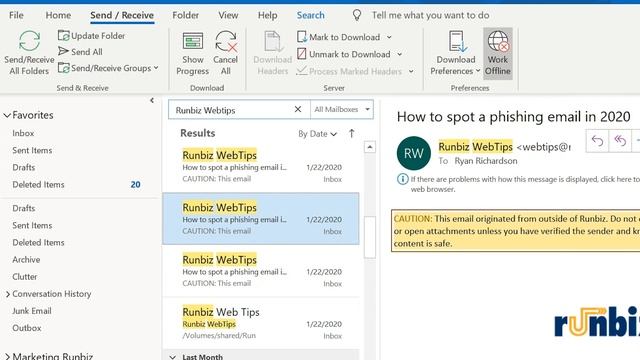The height and width of the screenshot is (360, 640).
Task: Click the Reply arrow icon
Action: [x=597, y=141]
